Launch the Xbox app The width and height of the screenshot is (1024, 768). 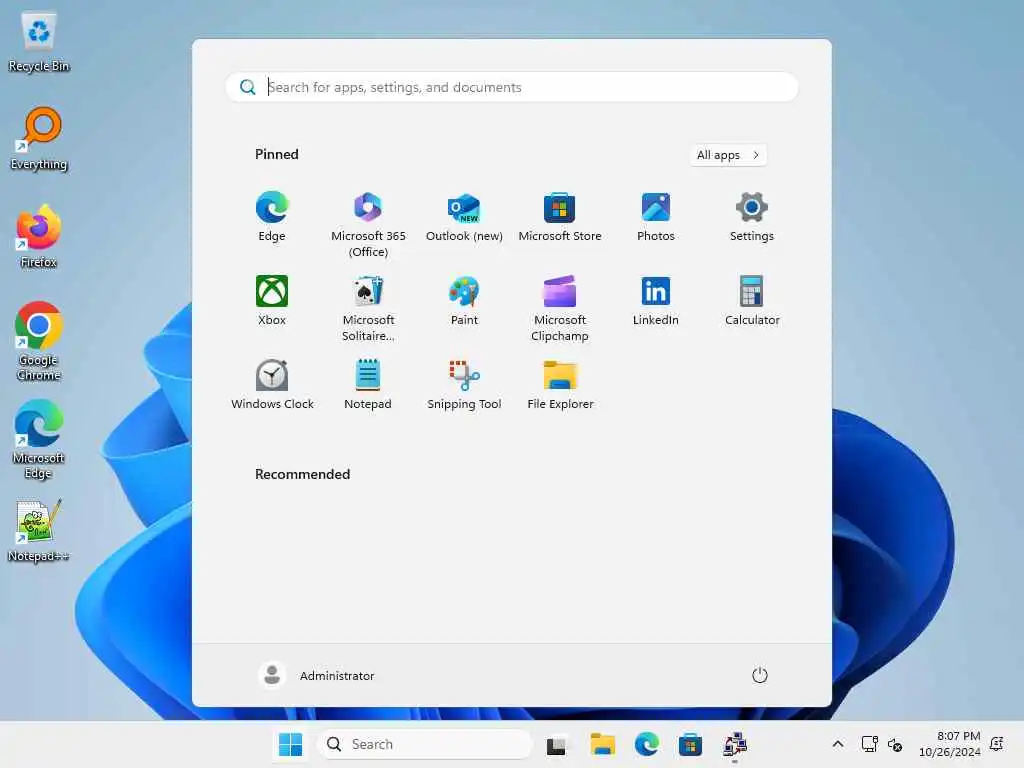272,300
